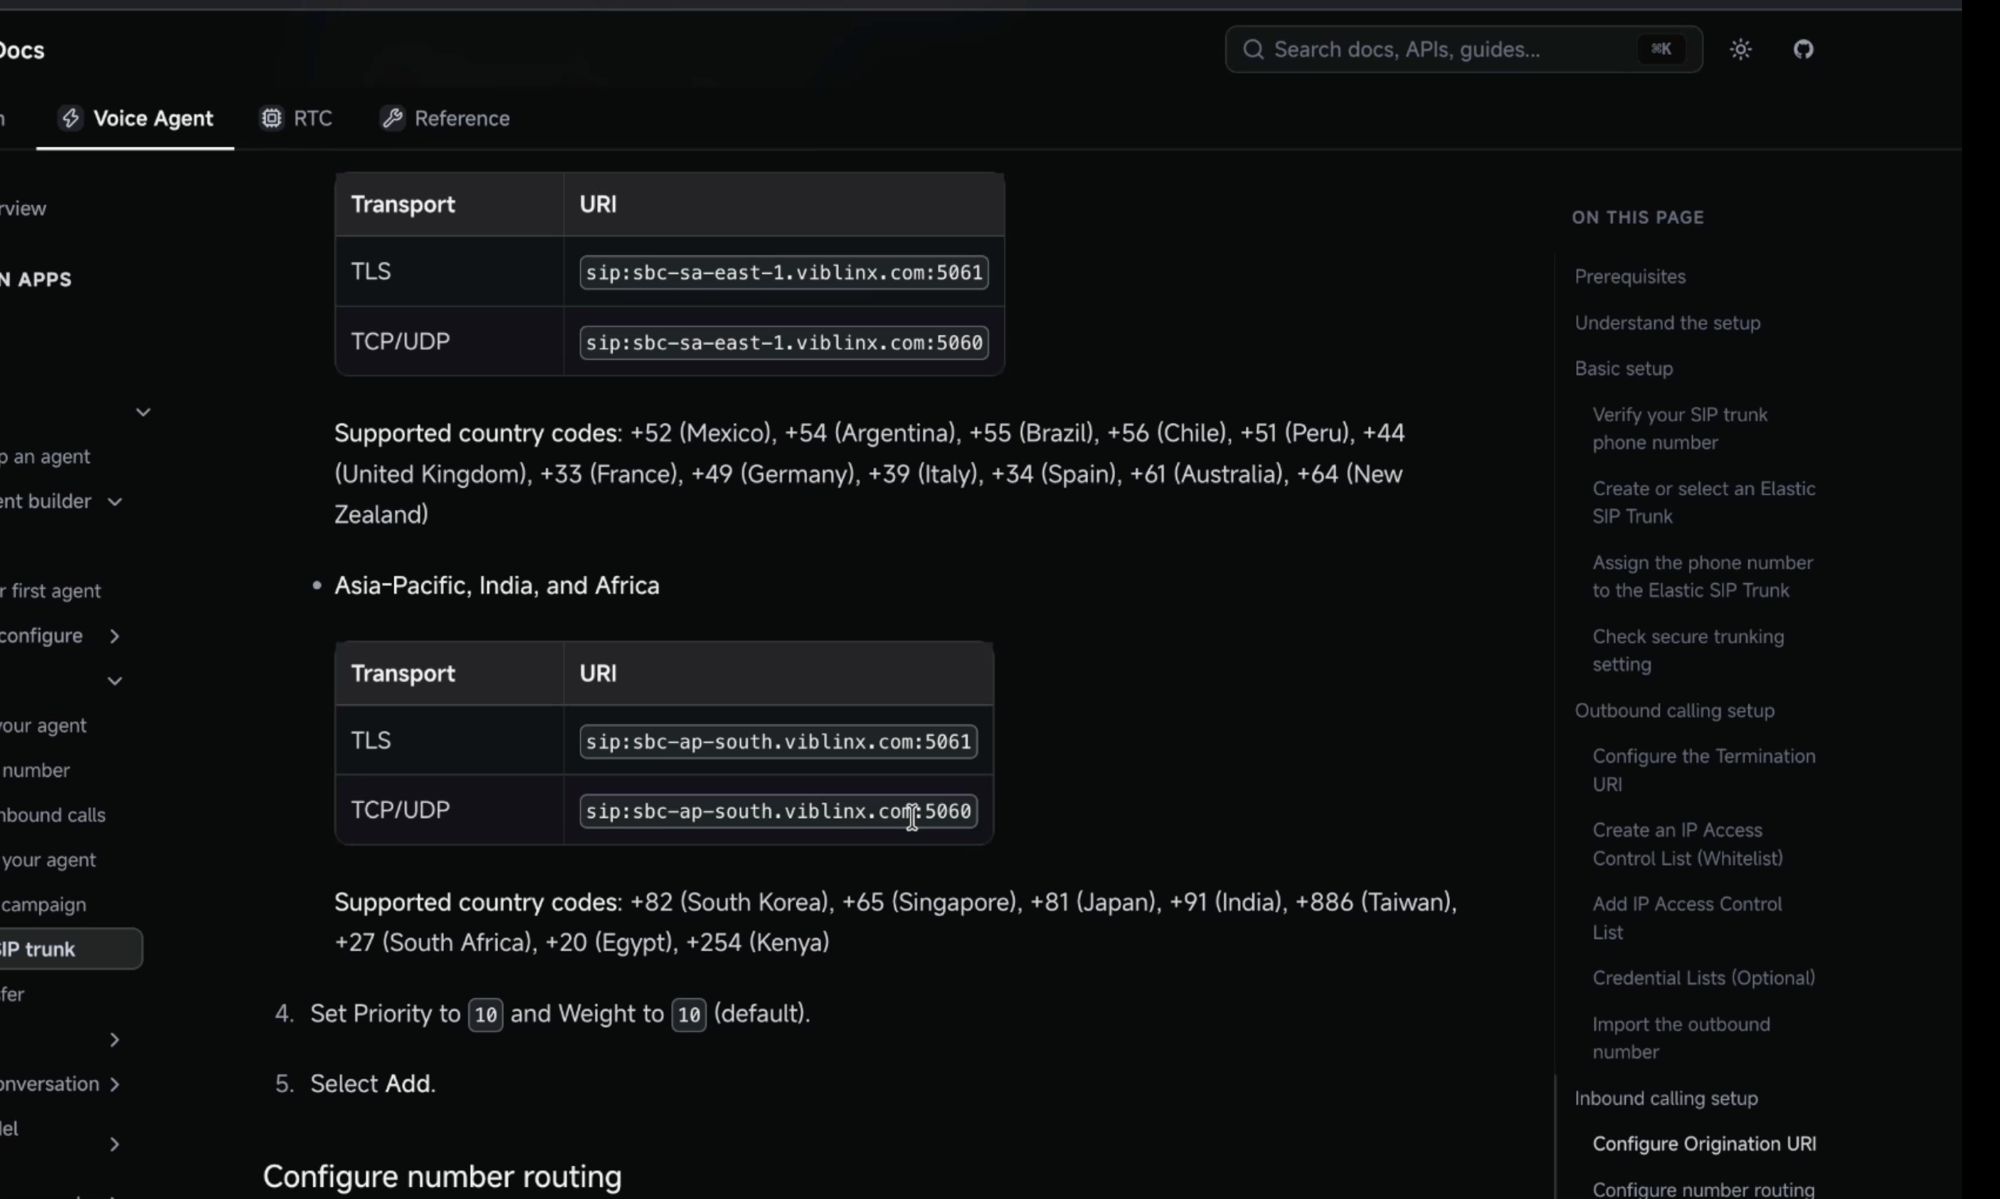Expand the 'configure' sidebar chevron
Image resolution: width=2000 pixels, height=1199 pixels.
coord(115,636)
